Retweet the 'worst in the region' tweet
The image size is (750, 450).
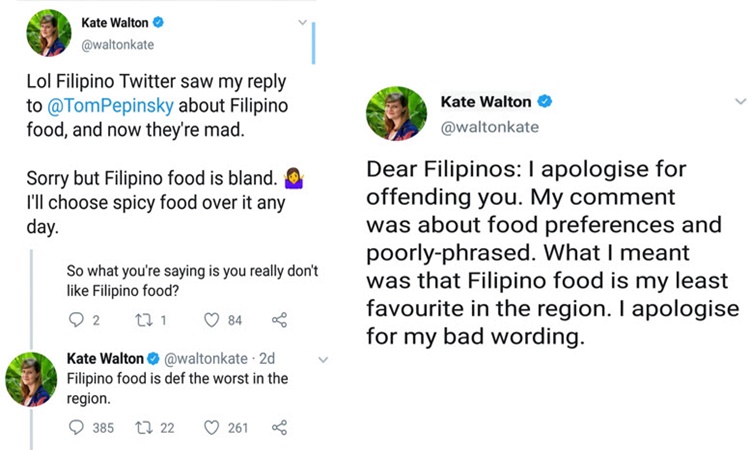[142, 427]
